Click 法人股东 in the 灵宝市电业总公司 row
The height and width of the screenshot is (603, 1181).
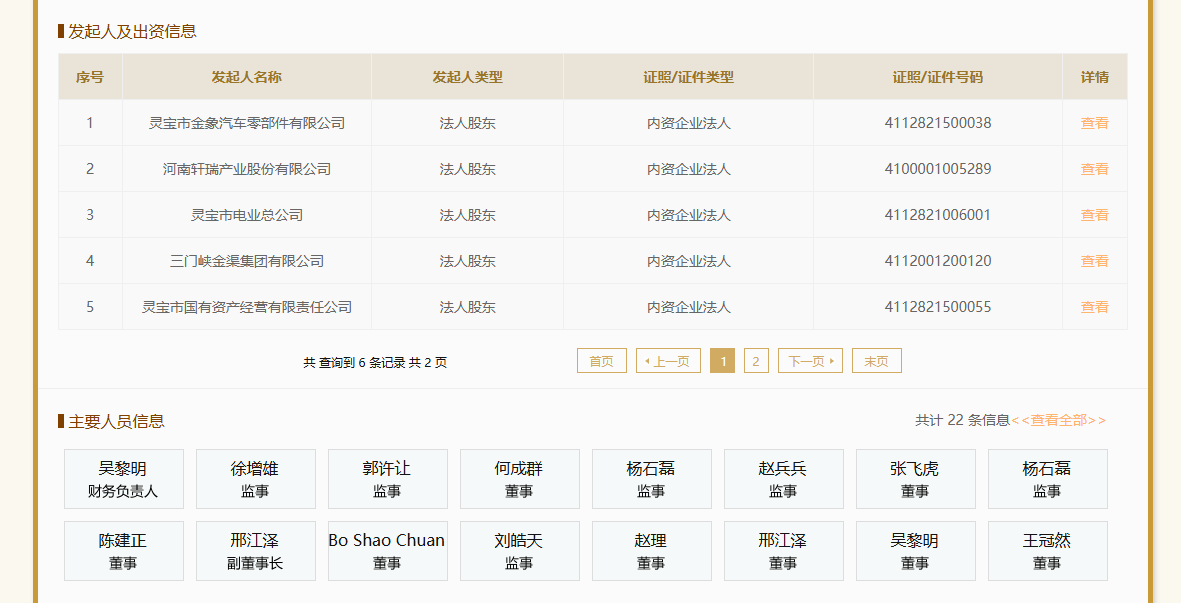tap(468, 215)
